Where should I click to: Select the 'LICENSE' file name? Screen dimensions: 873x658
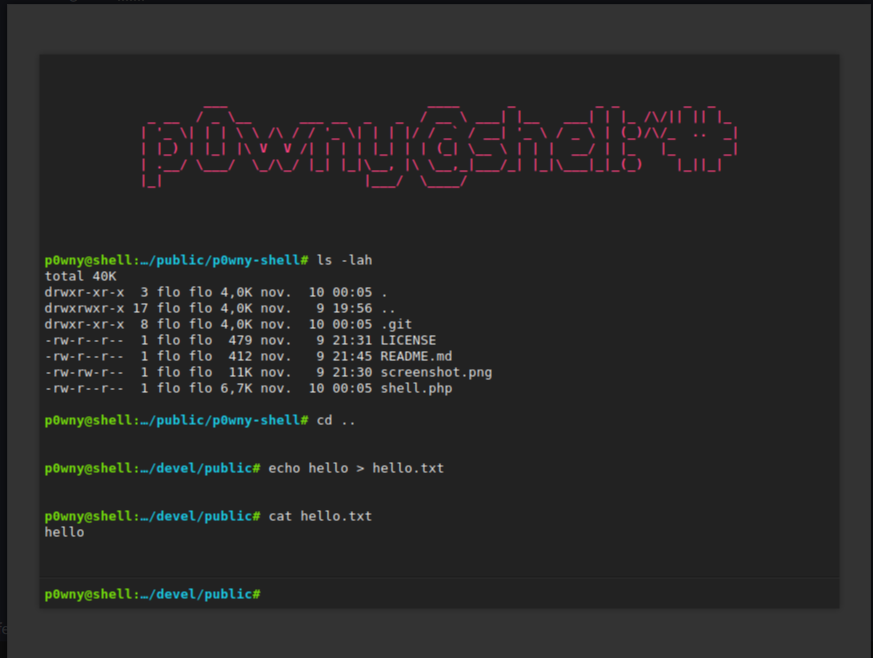coord(408,340)
